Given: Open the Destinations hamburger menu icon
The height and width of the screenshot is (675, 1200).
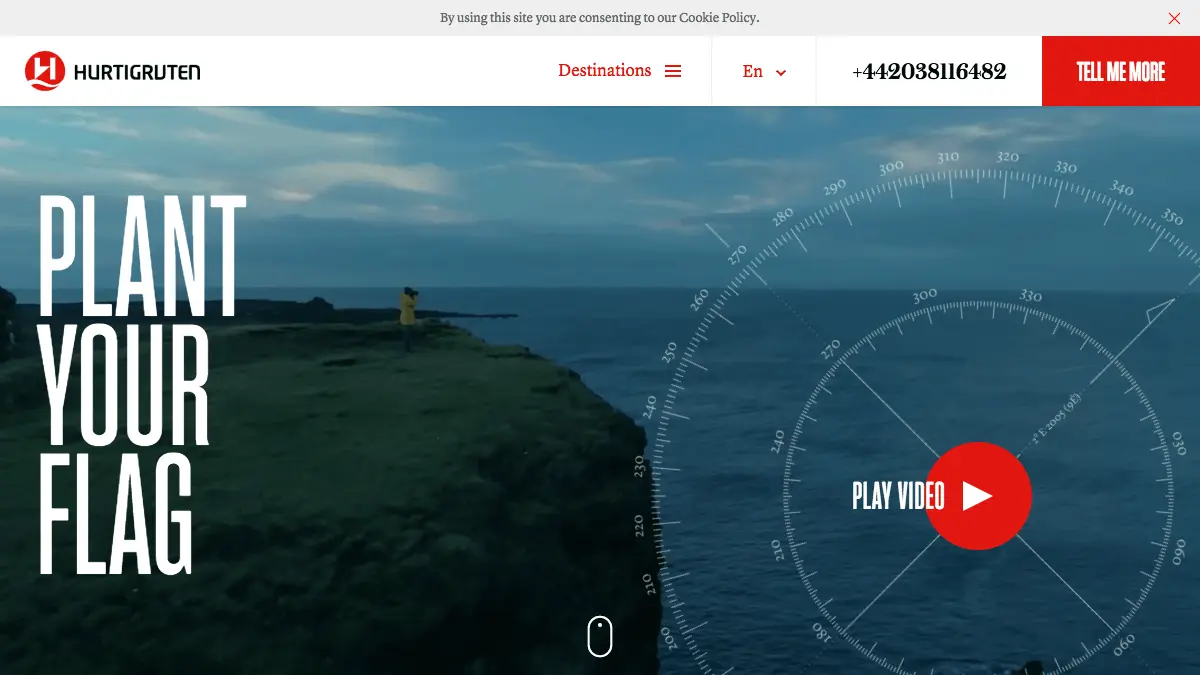Looking at the screenshot, I should (673, 71).
